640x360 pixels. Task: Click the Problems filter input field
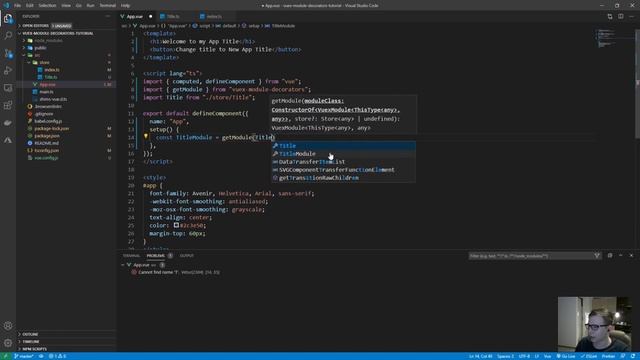(531, 256)
